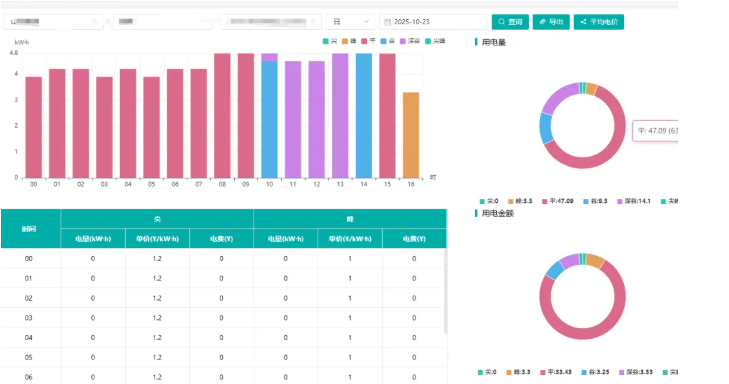The width and height of the screenshot is (729, 384).
Task: Select the table row for time 05
Action: pos(223,358)
